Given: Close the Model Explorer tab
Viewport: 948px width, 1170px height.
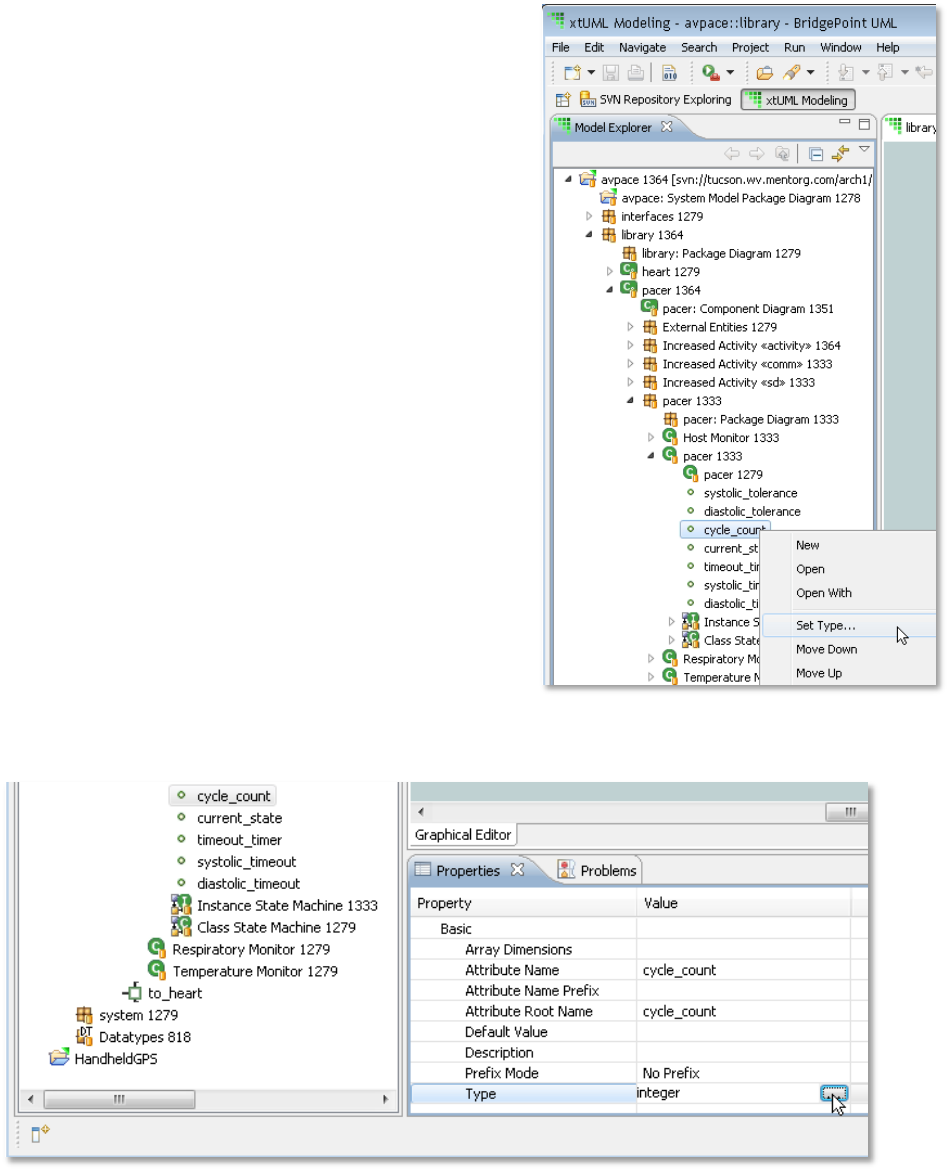Looking at the screenshot, I should coord(667,127).
